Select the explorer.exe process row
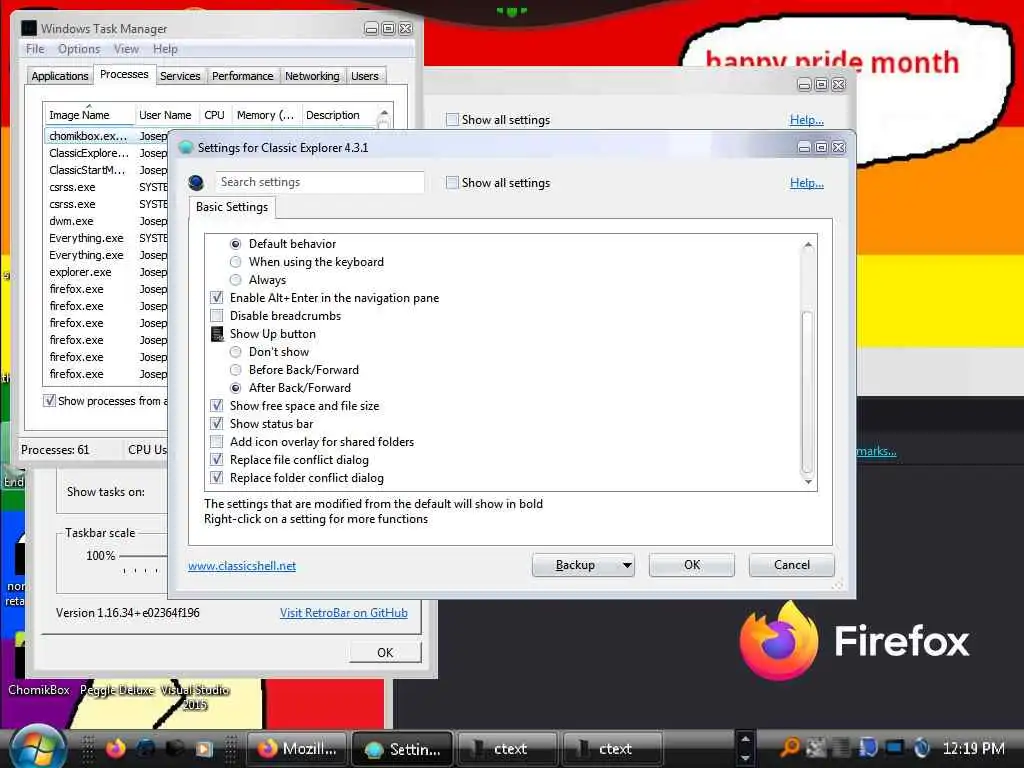The image size is (1024, 768). point(108,272)
